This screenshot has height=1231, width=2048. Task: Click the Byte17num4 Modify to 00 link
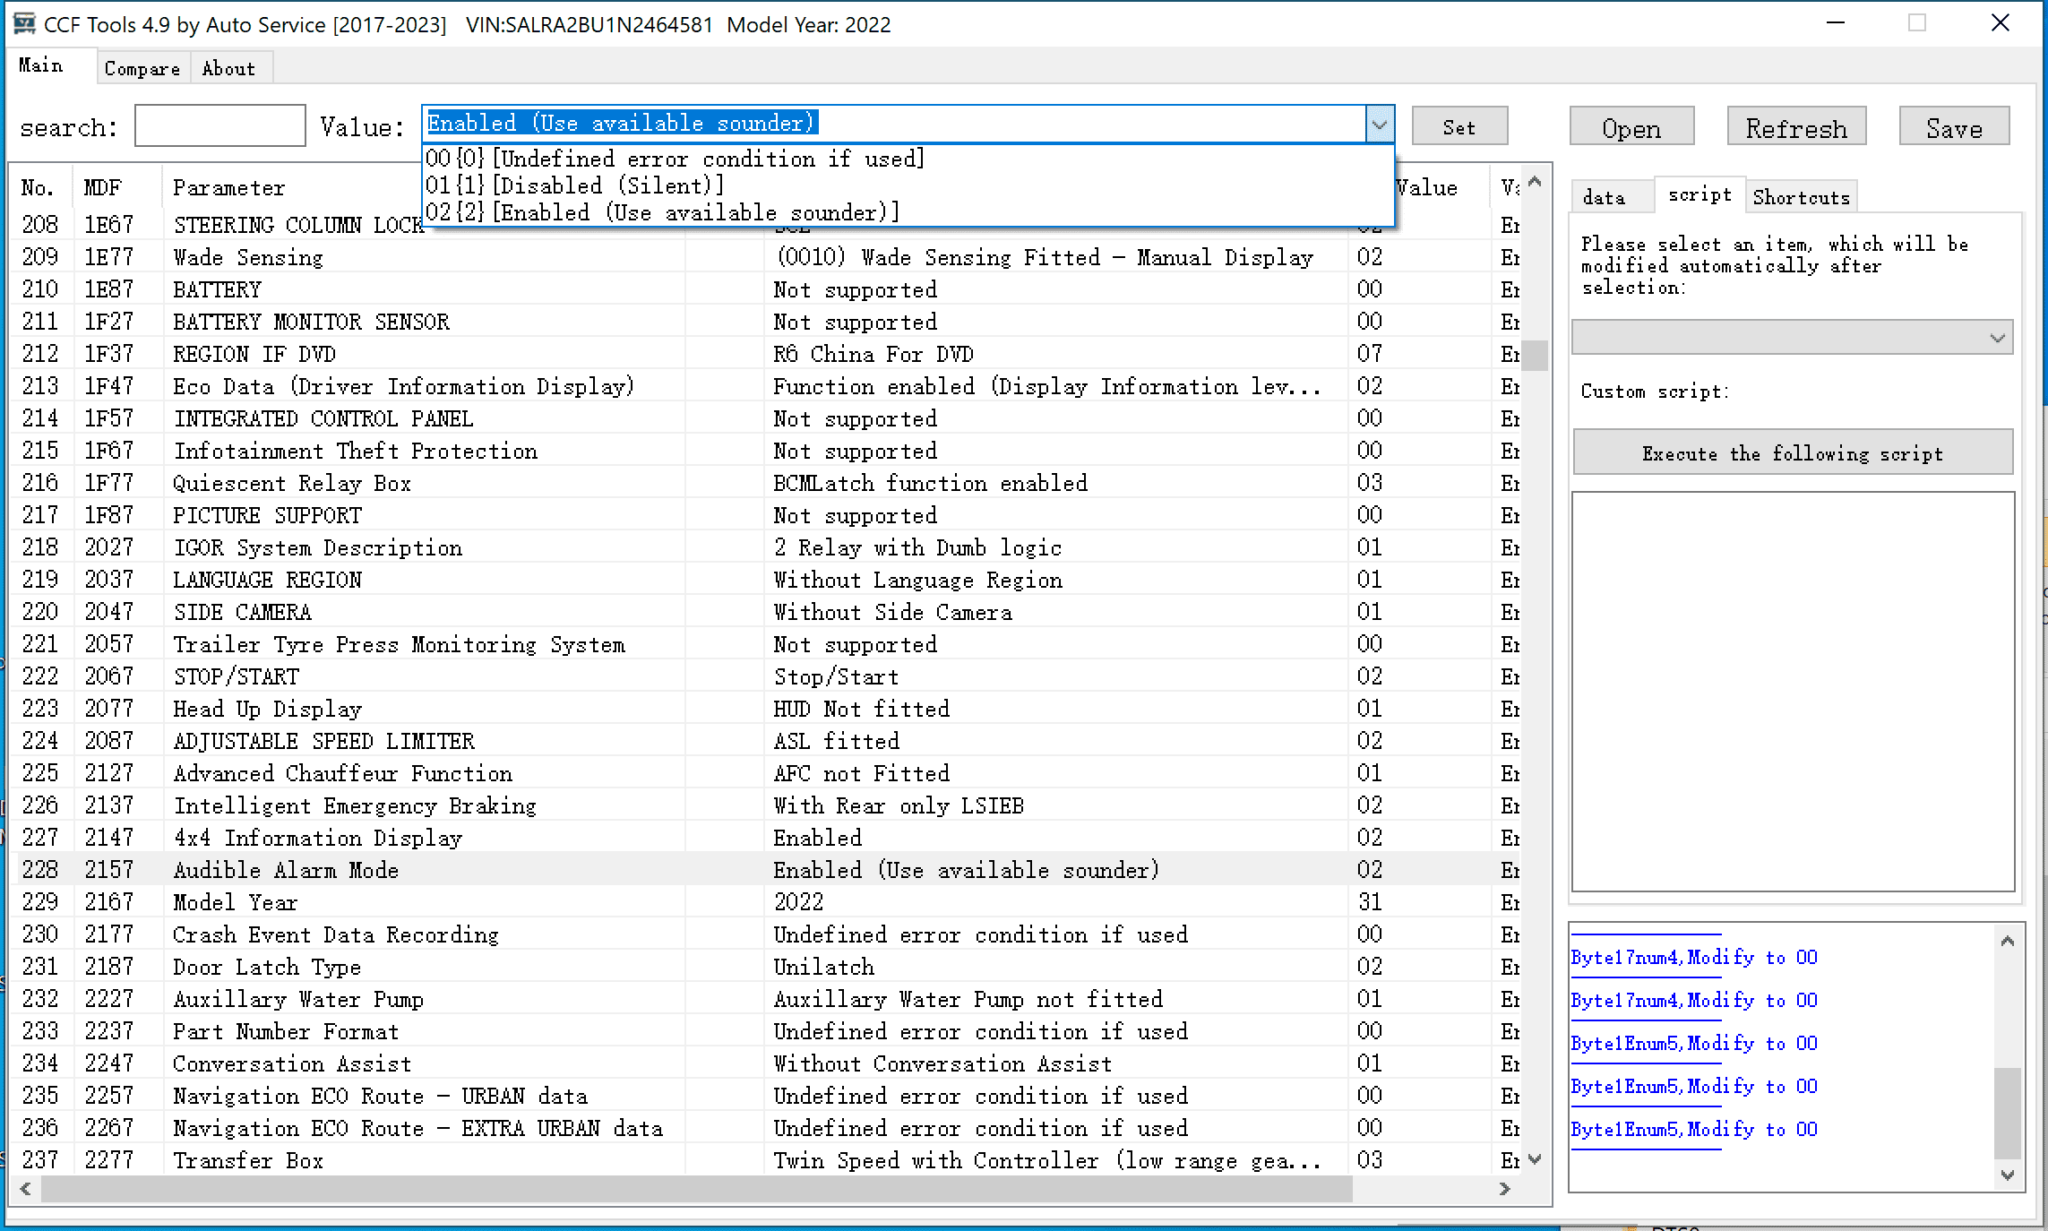tap(1693, 957)
